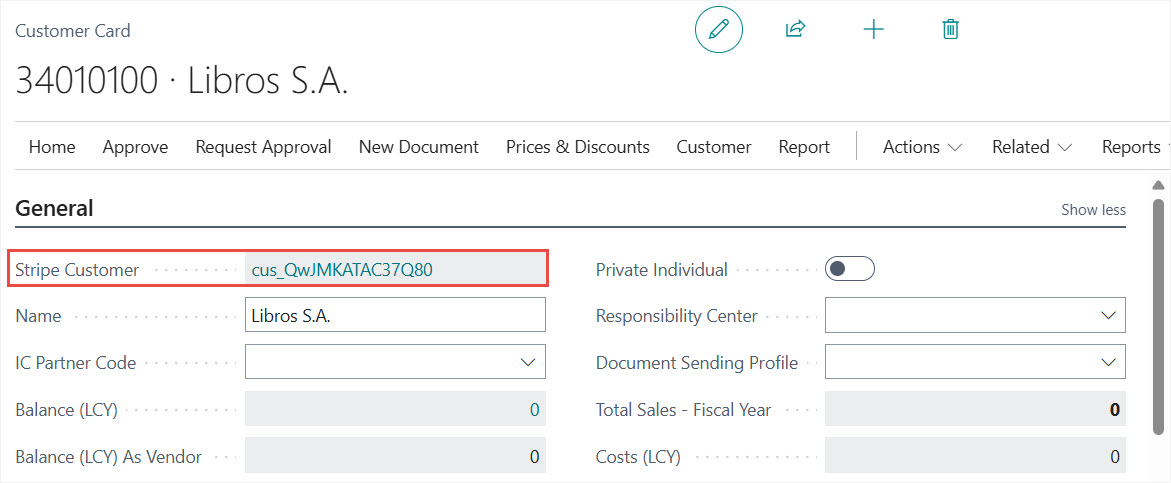The width and height of the screenshot is (1171, 483).
Task: Expand the Actions menu
Action: click(x=922, y=147)
